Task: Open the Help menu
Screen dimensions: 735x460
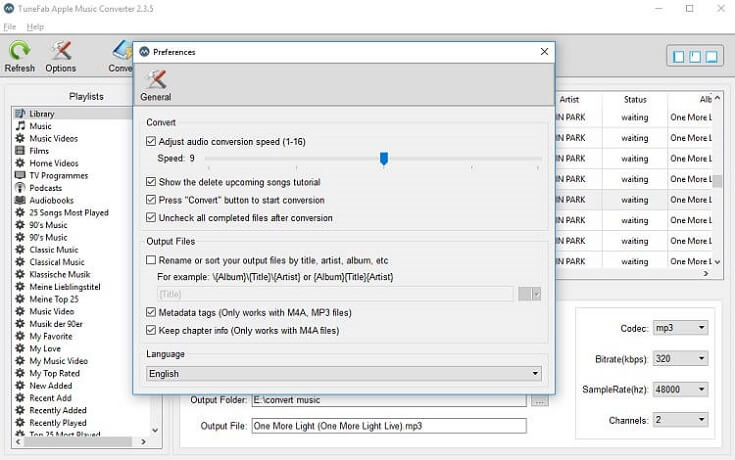Action: click(x=36, y=26)
